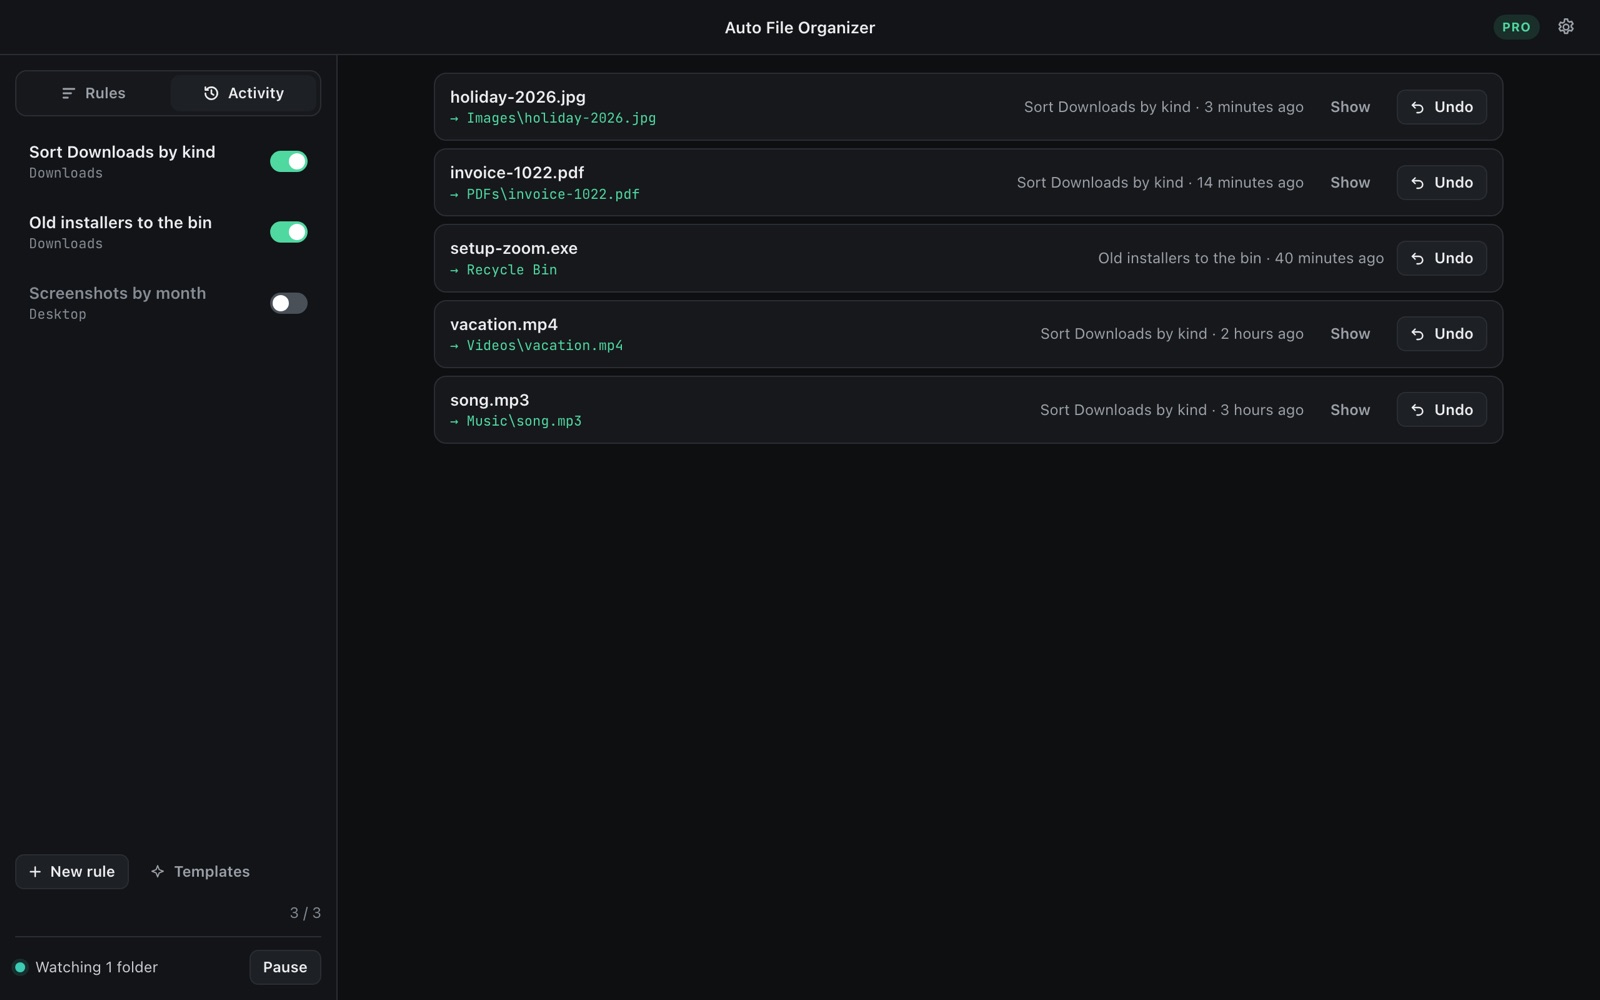Show holiday-2026.jpg in its folder
Viewport: 1600px width, 1000px height.
(1350, 107)
